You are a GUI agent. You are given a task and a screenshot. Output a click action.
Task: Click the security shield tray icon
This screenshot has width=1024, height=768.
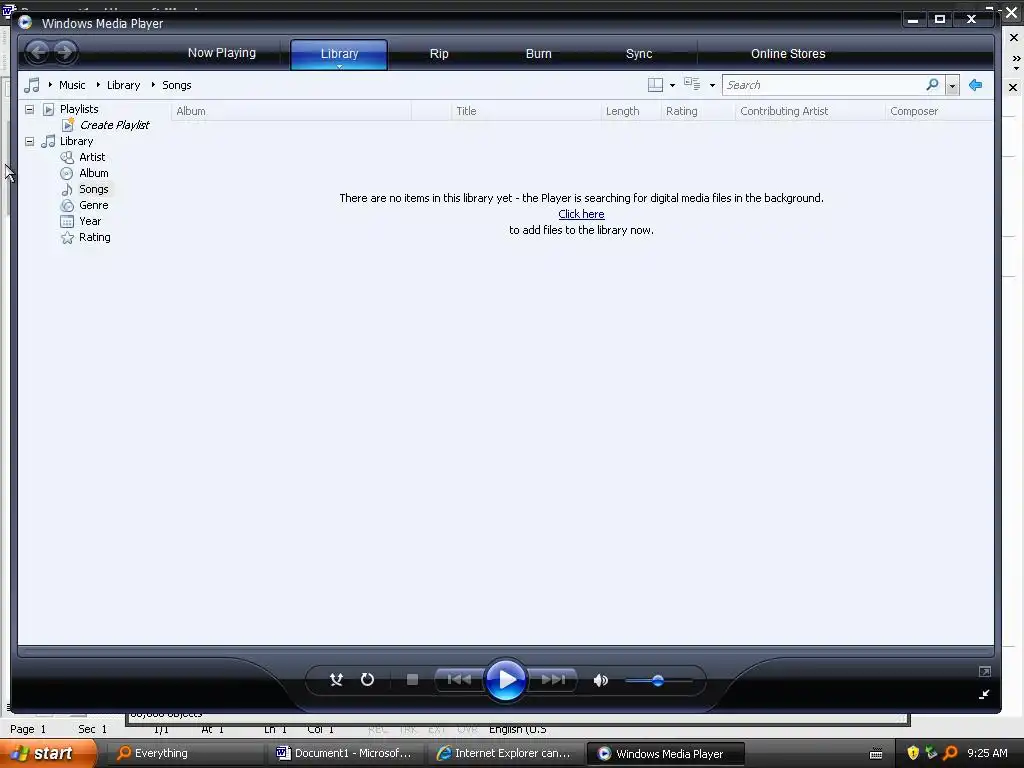click(913, 753)
